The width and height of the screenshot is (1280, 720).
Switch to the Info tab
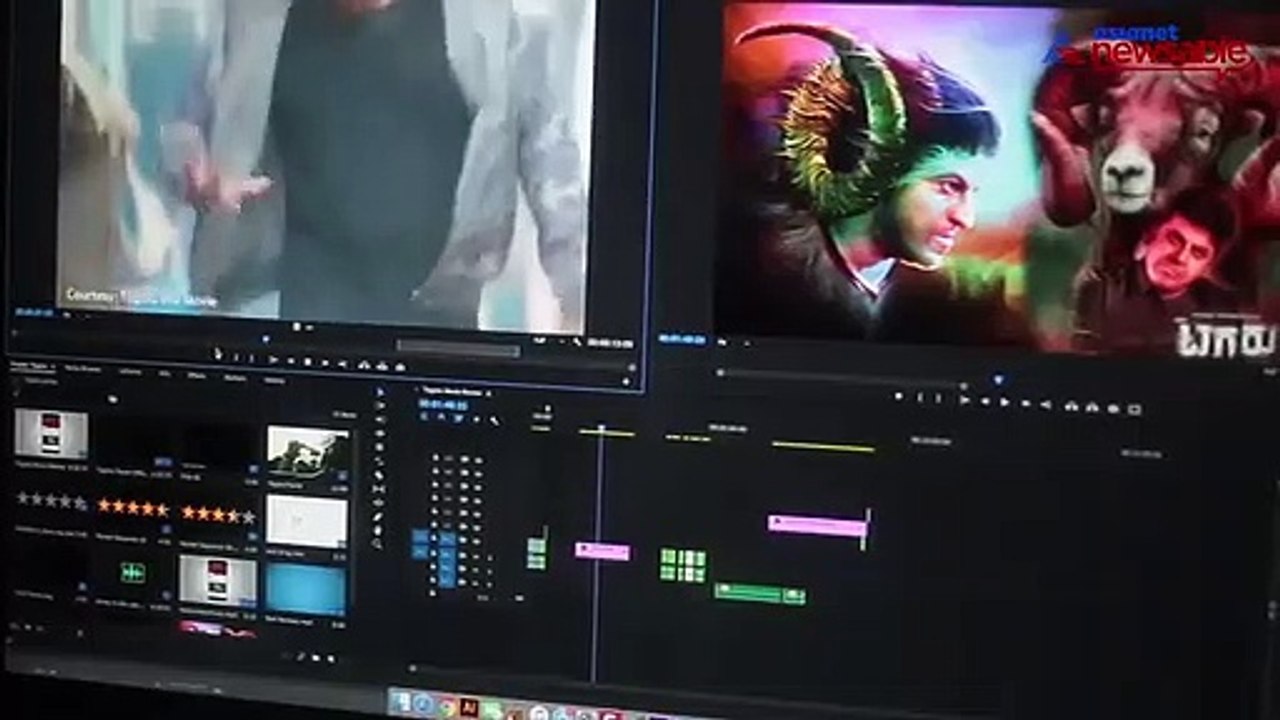(164, 372)
